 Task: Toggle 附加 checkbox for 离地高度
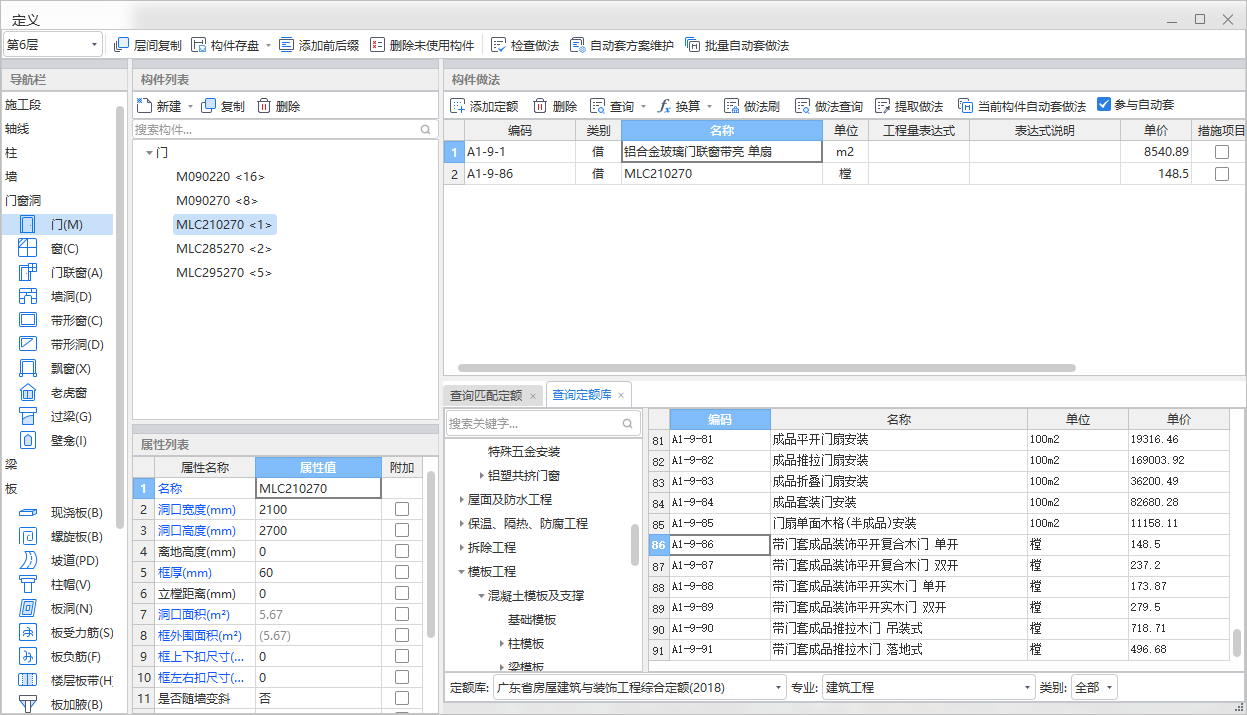(x=402, y=552)
